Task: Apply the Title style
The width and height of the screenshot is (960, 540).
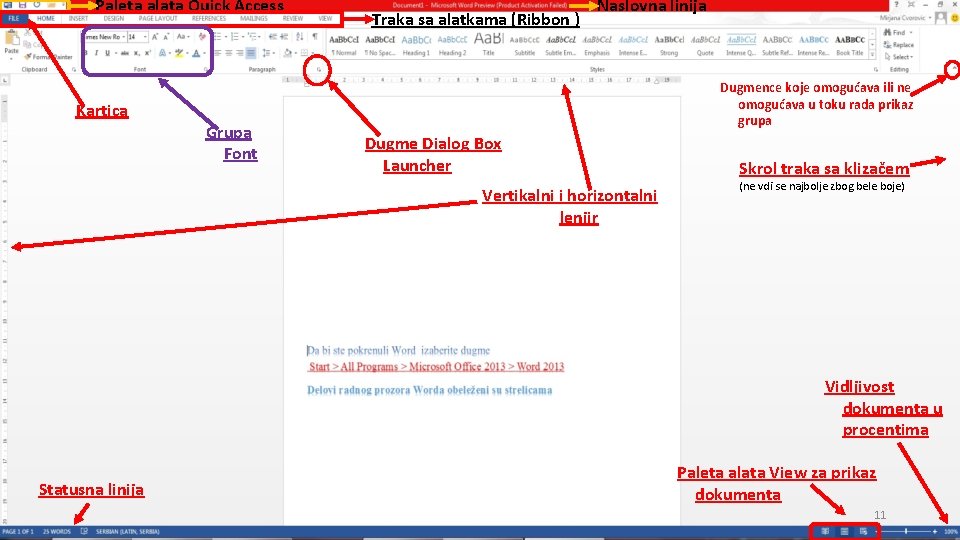Action: point(489,45)
